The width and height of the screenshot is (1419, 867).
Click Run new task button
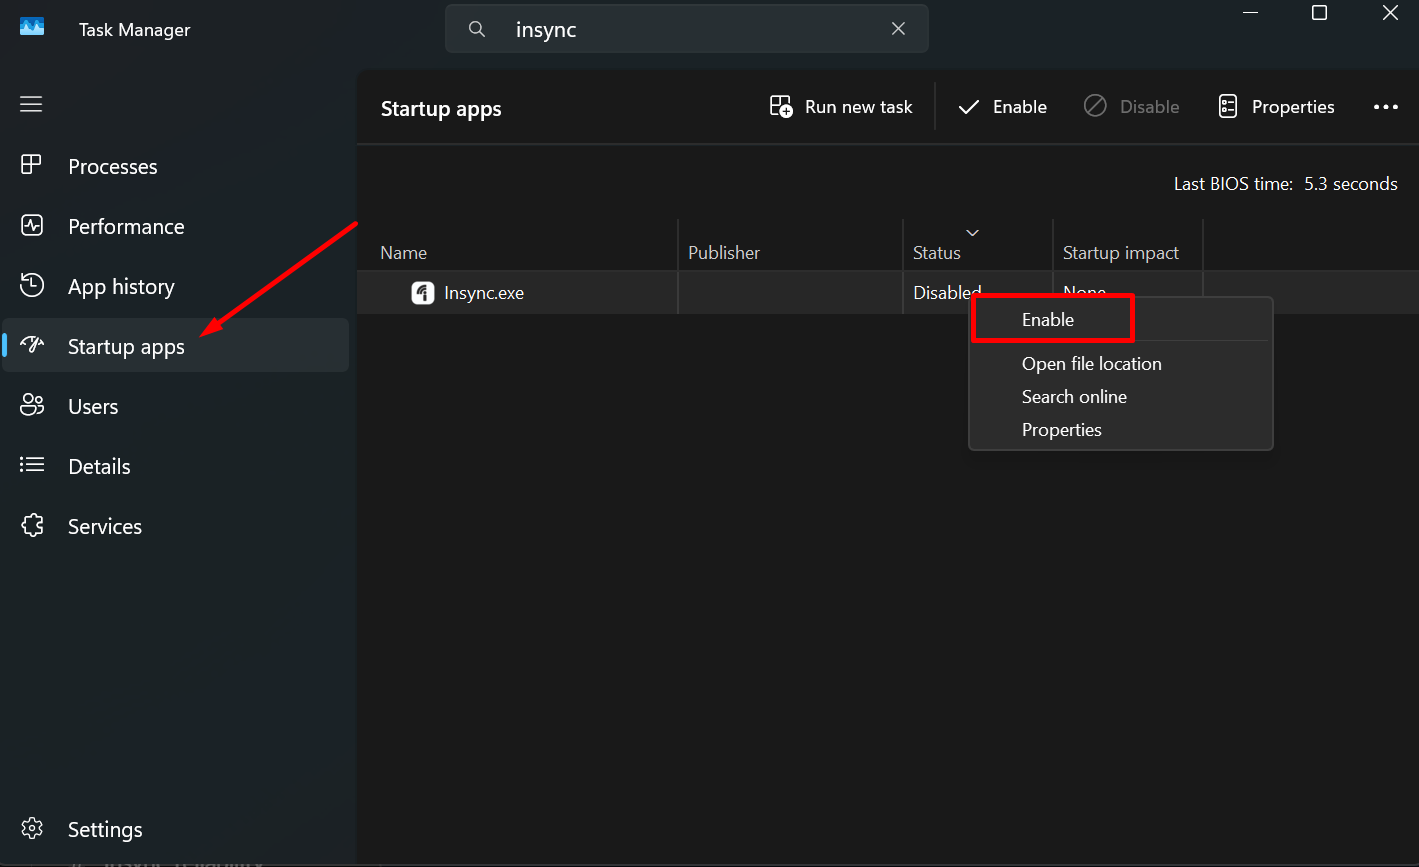pos(841,107)
